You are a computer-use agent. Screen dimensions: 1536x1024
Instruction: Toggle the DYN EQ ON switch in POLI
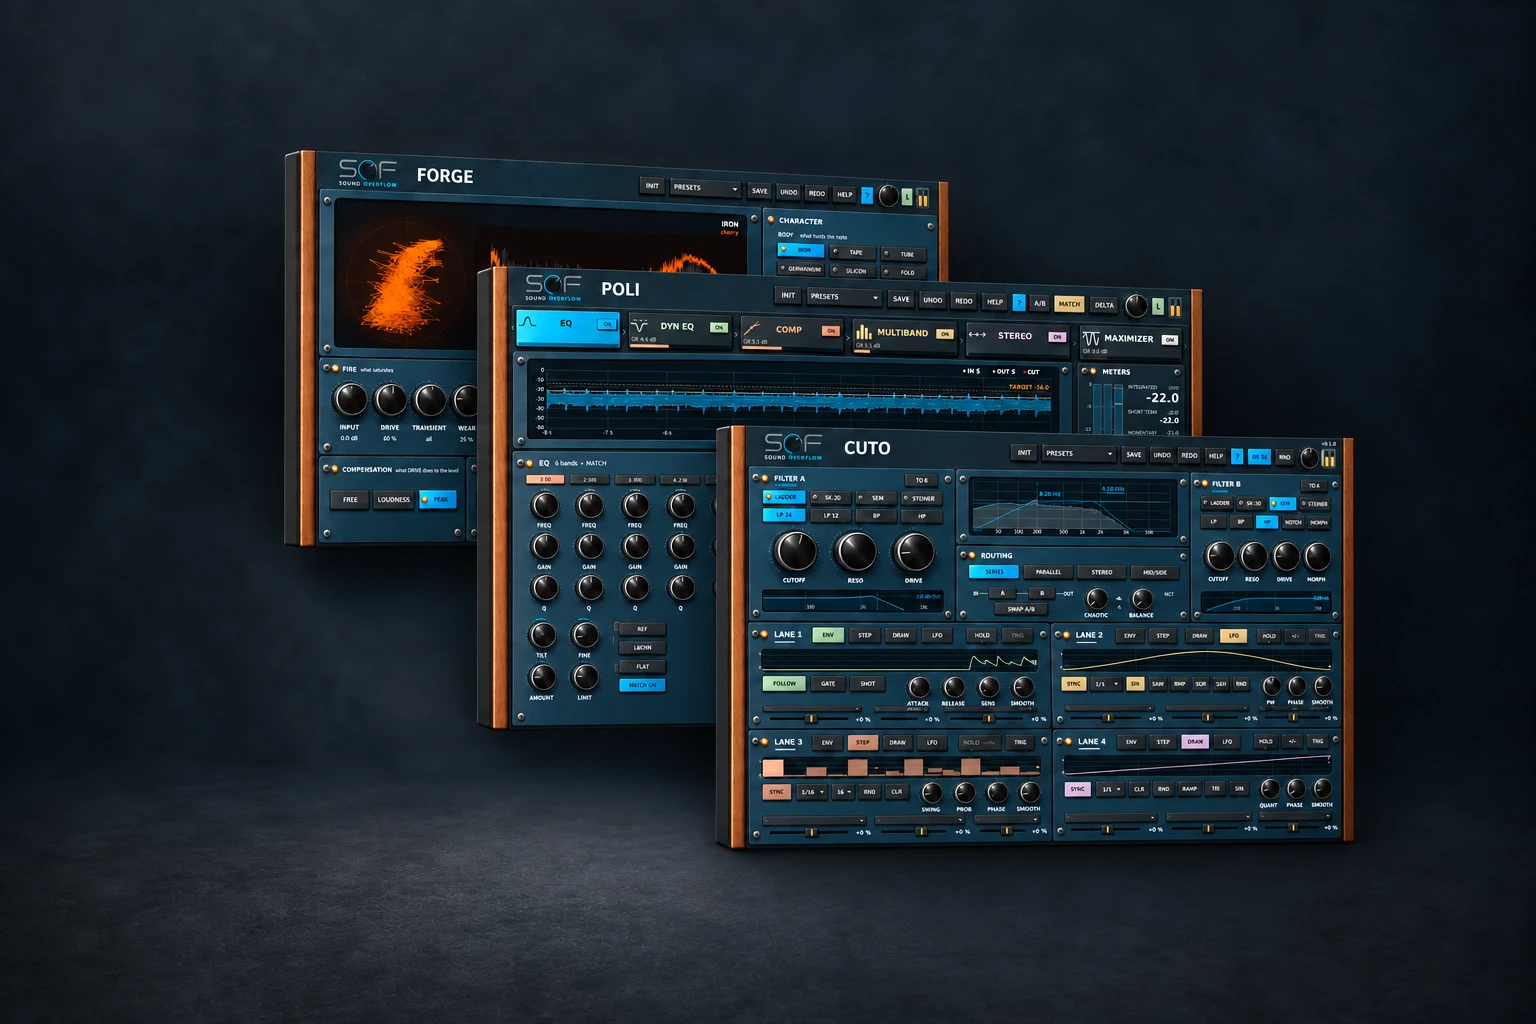coord(718,327)
